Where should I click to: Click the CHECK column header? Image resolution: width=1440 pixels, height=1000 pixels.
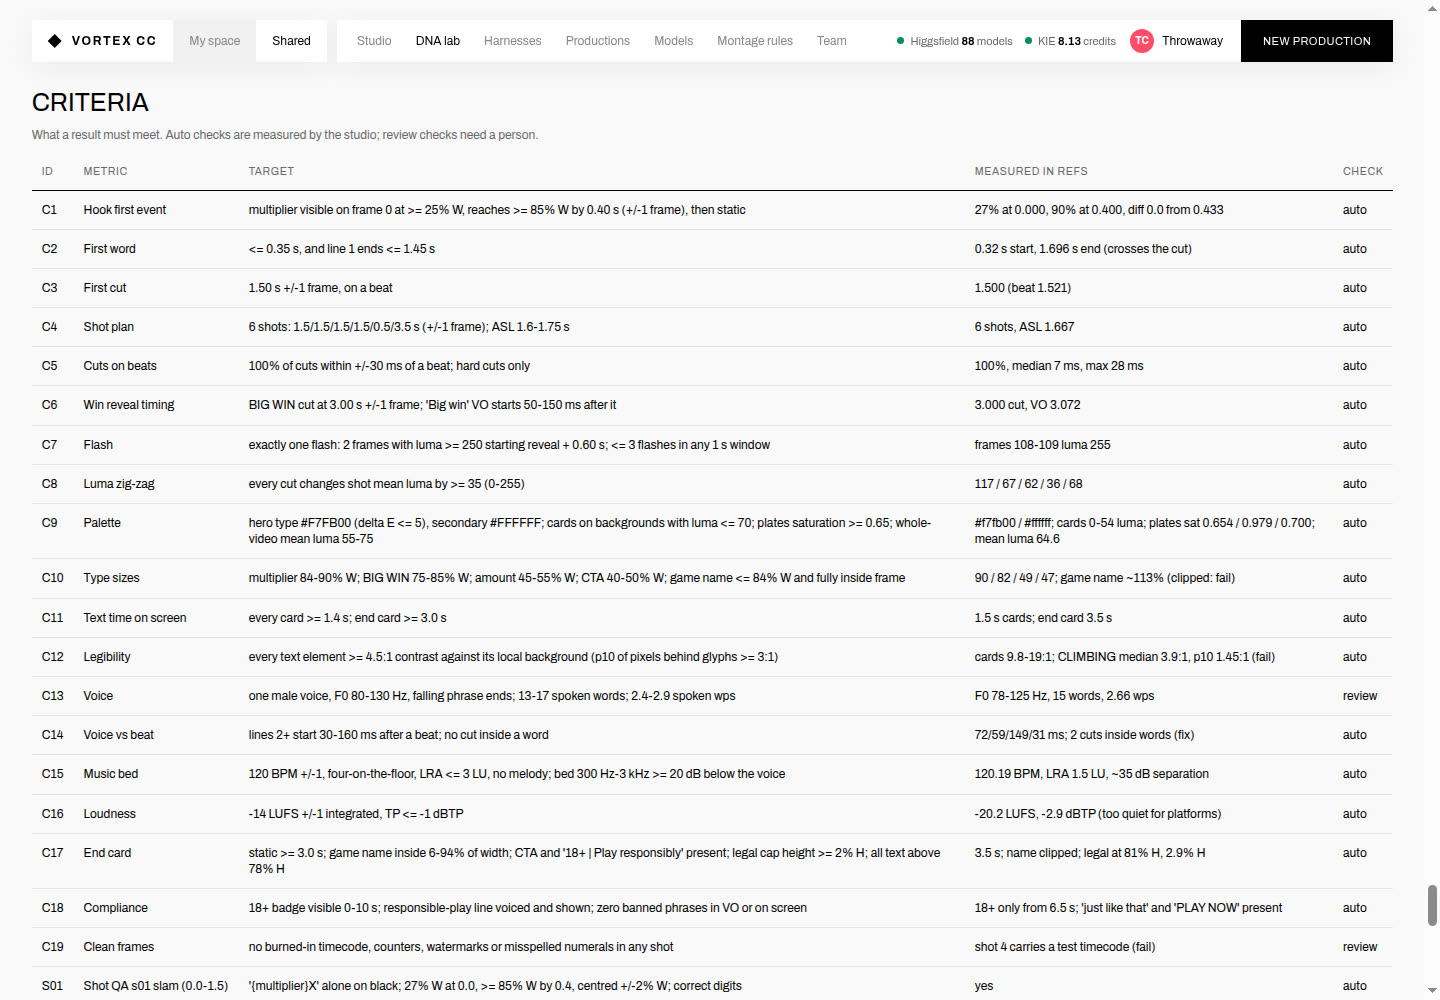(1363, 171)
